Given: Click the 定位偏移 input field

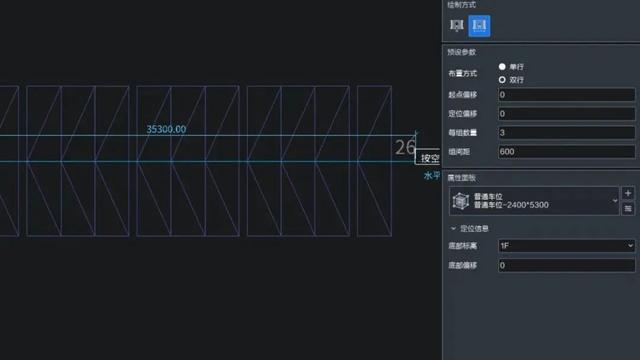Looking at the screenshot, I should [567, 113].
